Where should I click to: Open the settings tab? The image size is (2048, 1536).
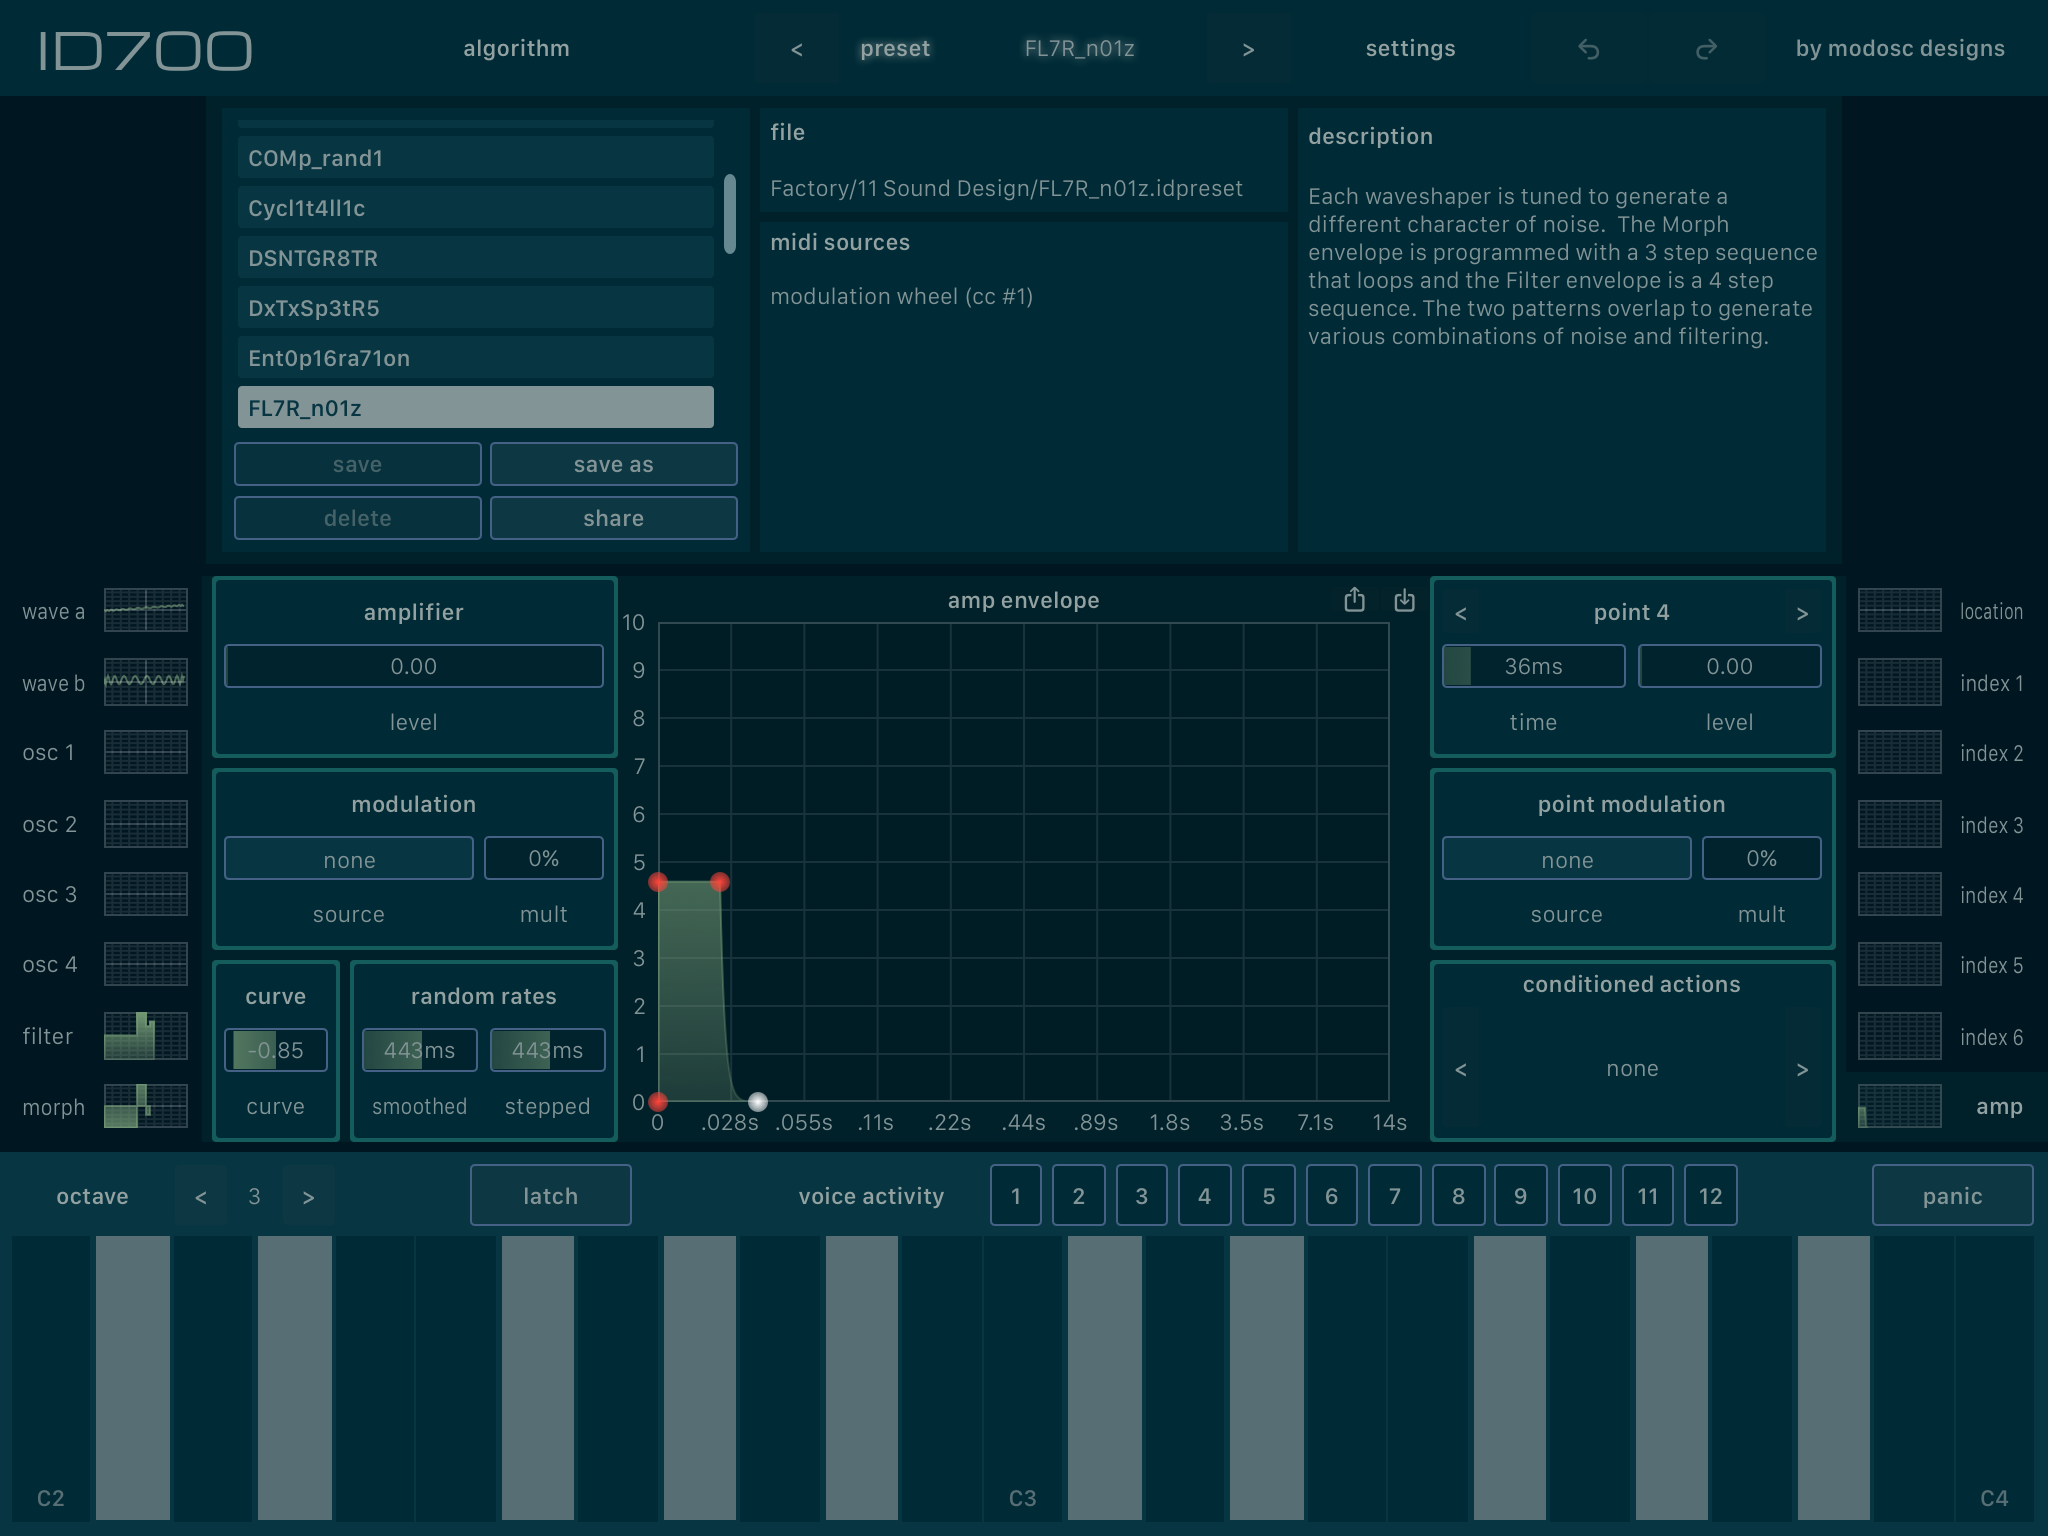(x=1410, y=48)
